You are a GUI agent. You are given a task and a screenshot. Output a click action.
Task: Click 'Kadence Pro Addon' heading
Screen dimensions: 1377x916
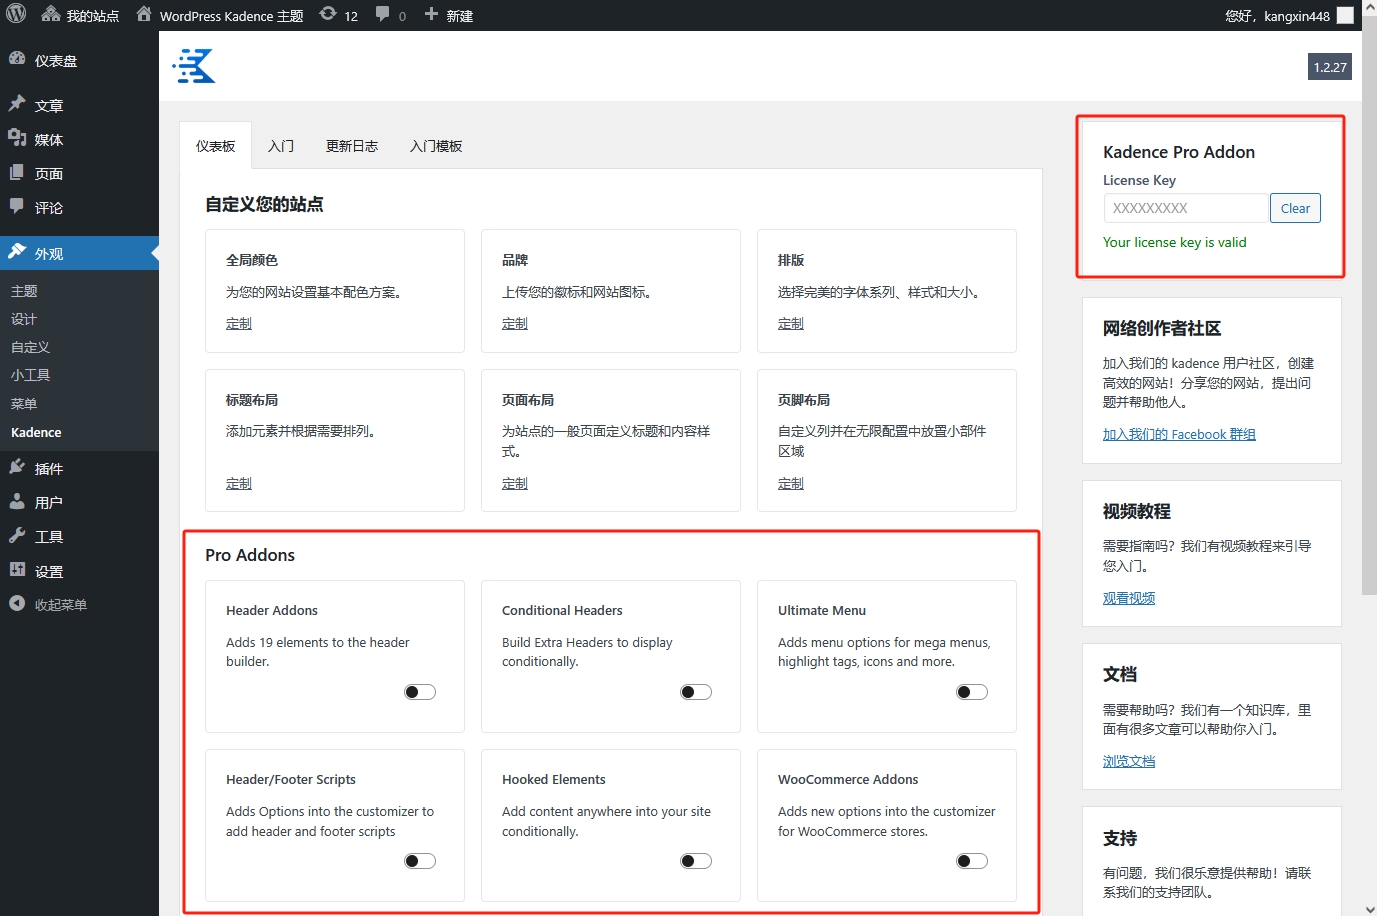(x=1179, y=152)
